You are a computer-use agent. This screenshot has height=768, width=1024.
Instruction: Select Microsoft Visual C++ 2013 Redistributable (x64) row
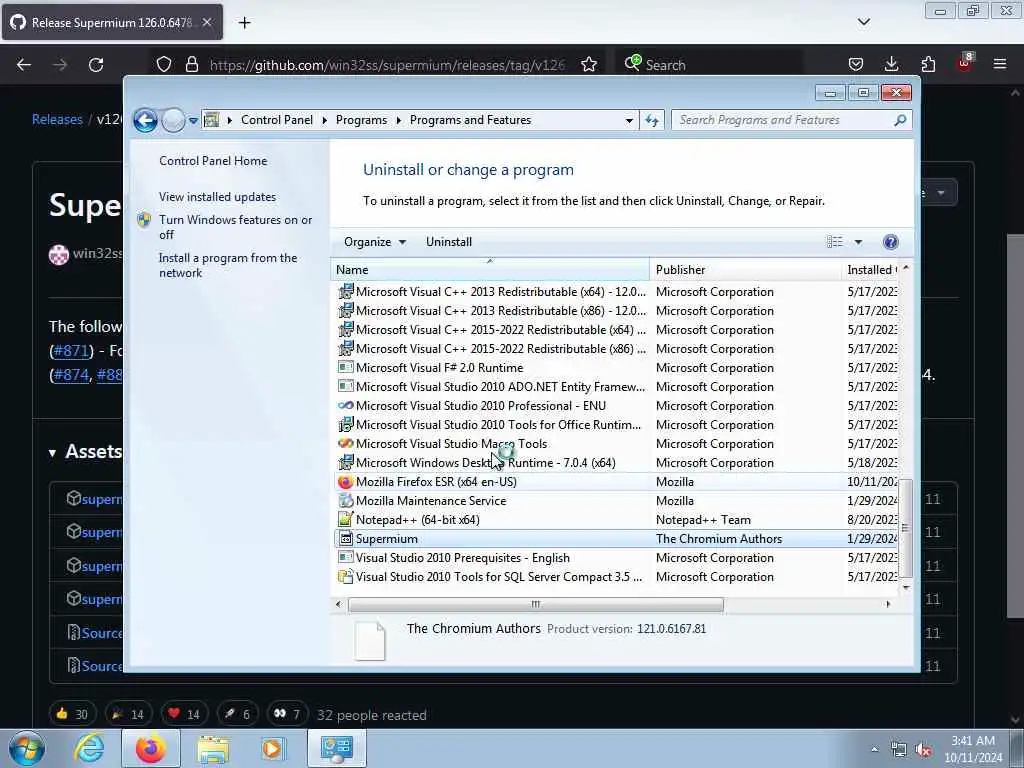coord(616,292)
